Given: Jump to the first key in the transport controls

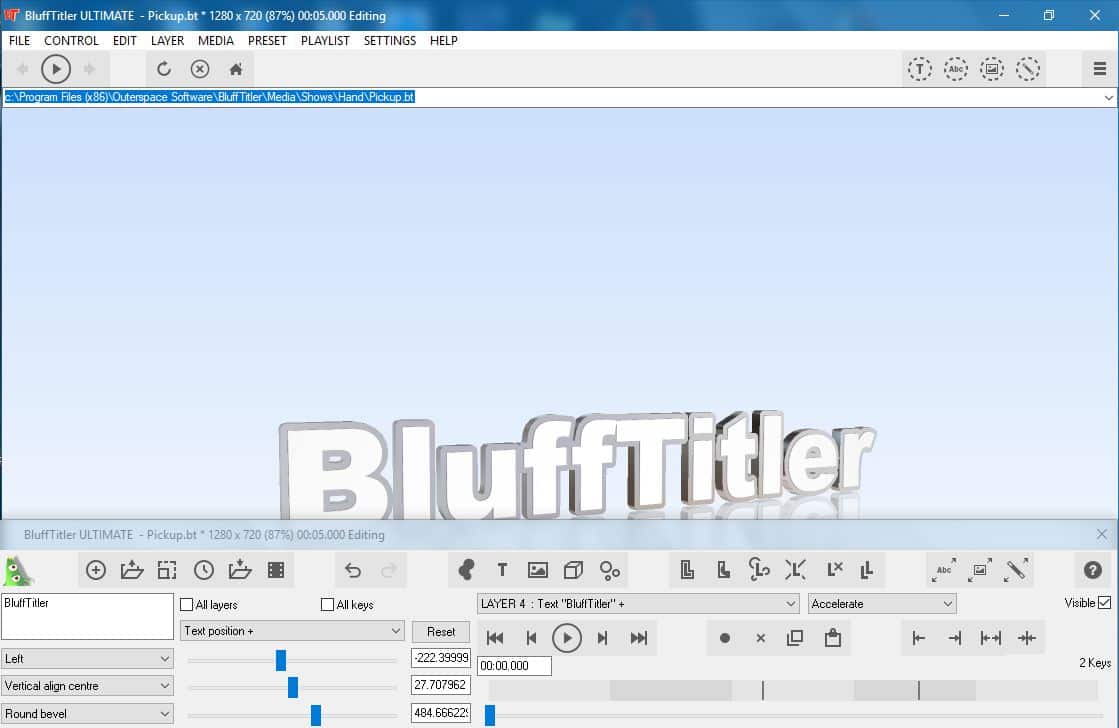Looking at the screenshot, I should point(495,638).
